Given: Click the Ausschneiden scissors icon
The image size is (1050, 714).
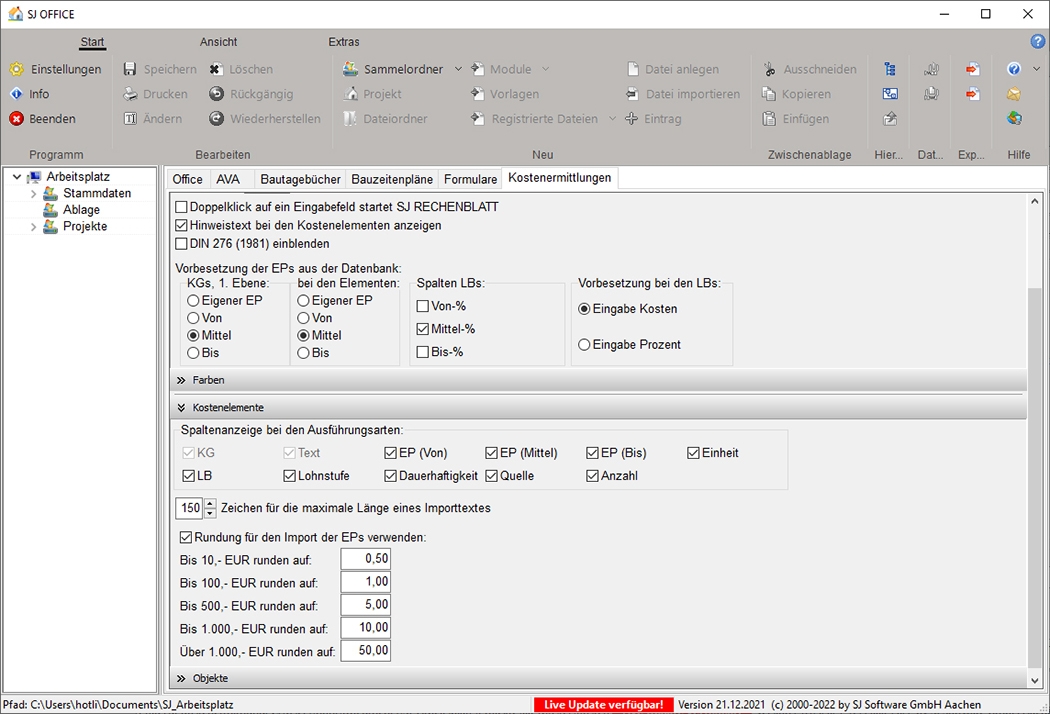Looking at the screenshot, I should pos(769,69).
